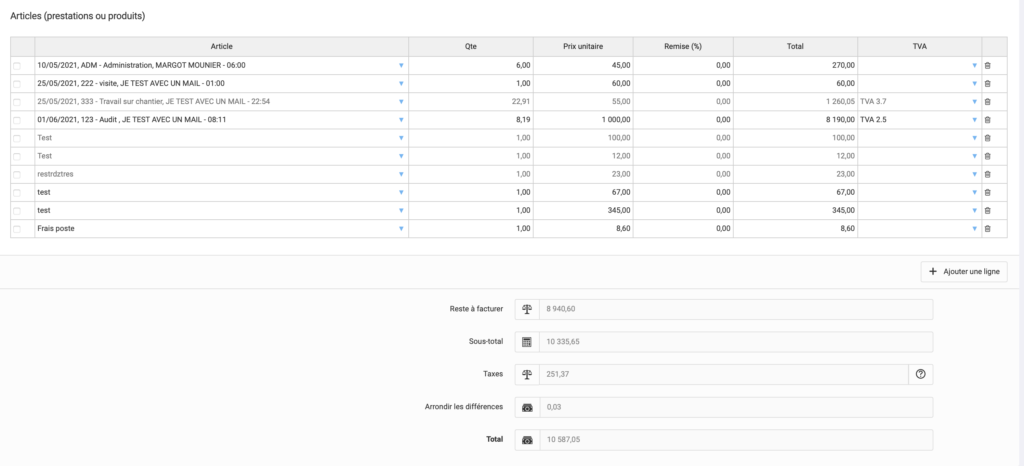1024x466 pixels.
Task: Remove the restrdztres line with trash icon
Action: (987, 174)
